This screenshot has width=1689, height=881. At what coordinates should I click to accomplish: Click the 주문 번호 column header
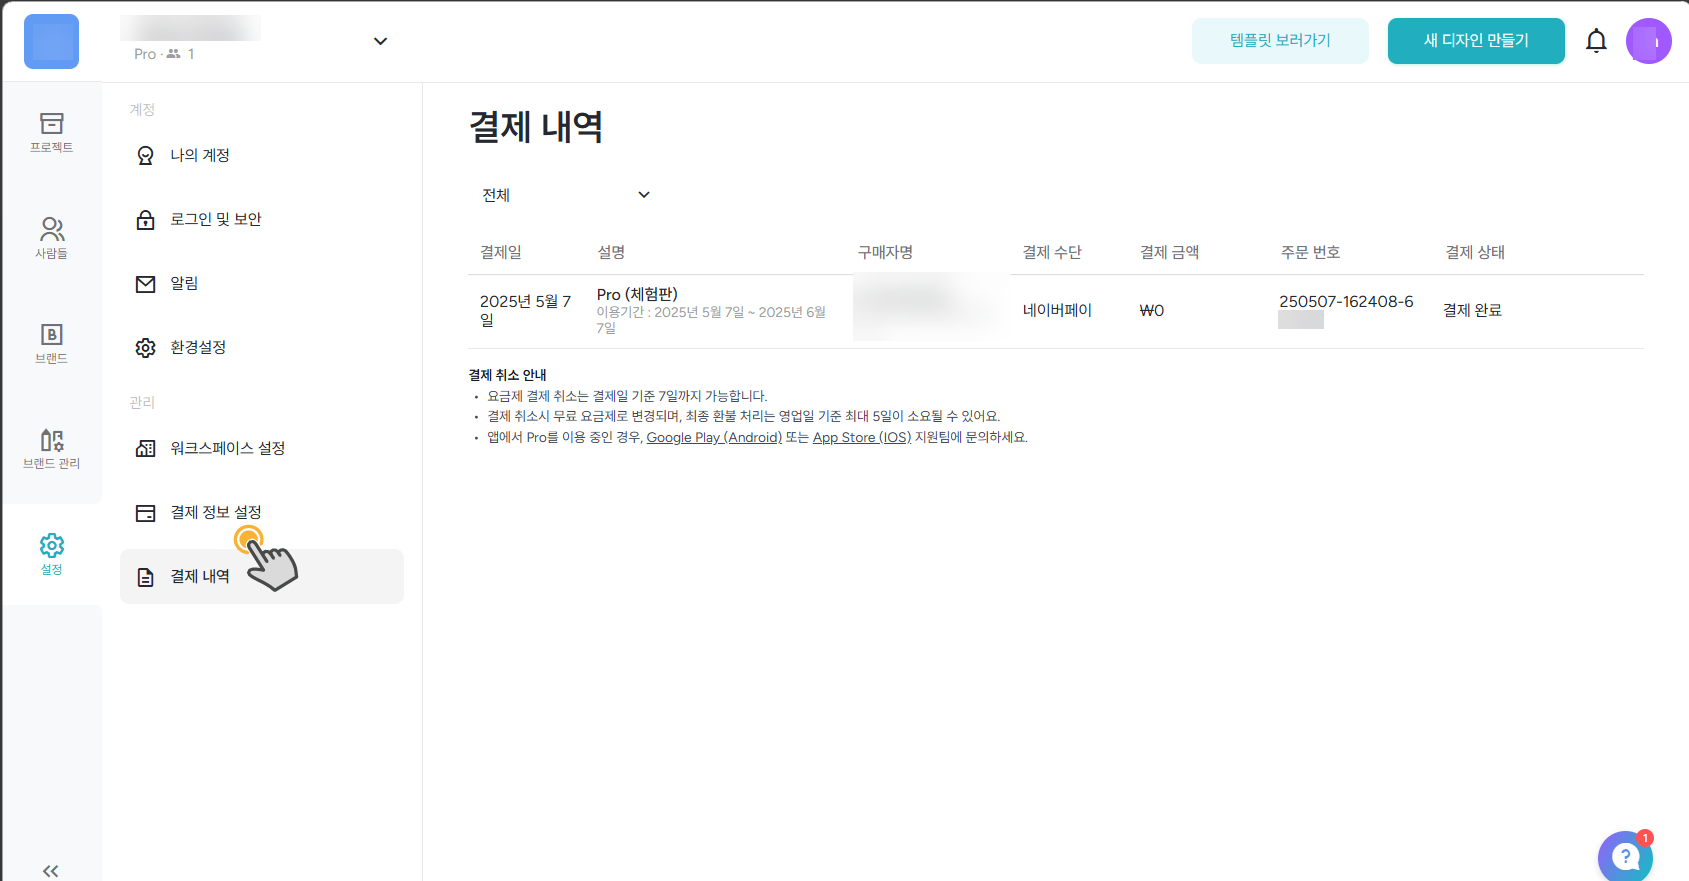click(1310, 252)
